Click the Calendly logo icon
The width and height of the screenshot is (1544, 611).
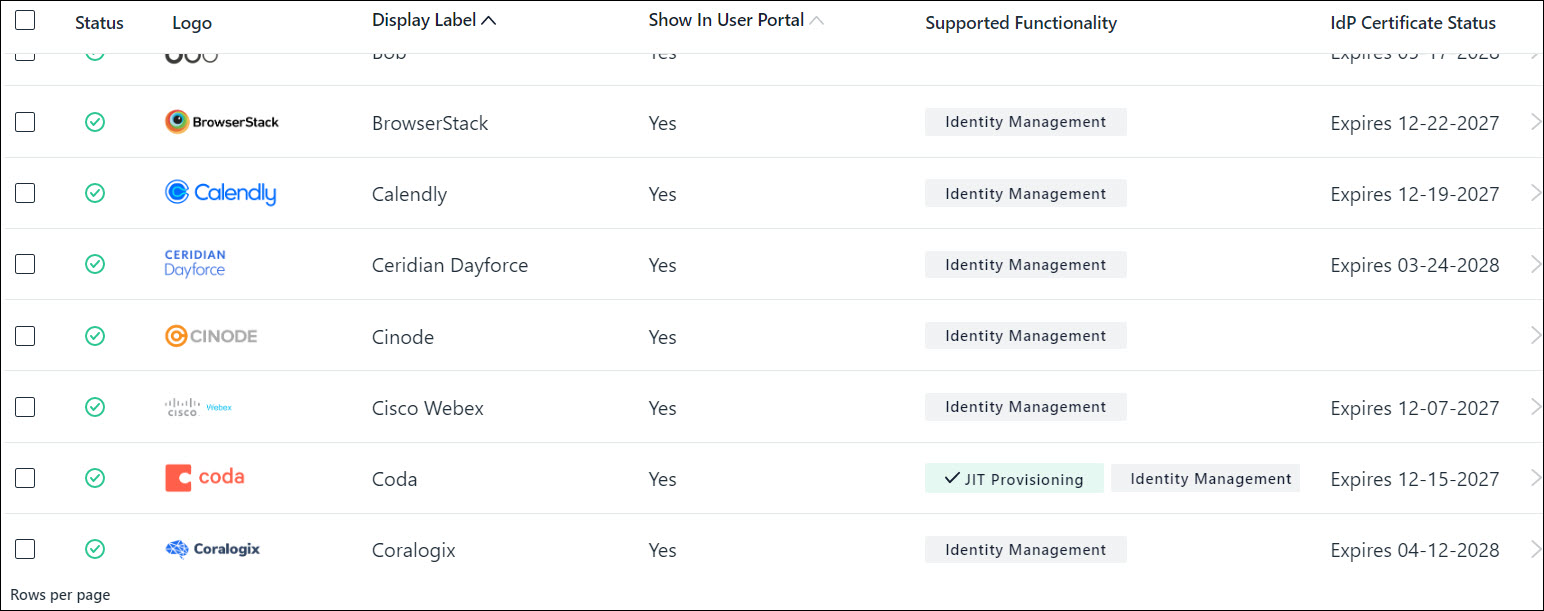point(220,193)
